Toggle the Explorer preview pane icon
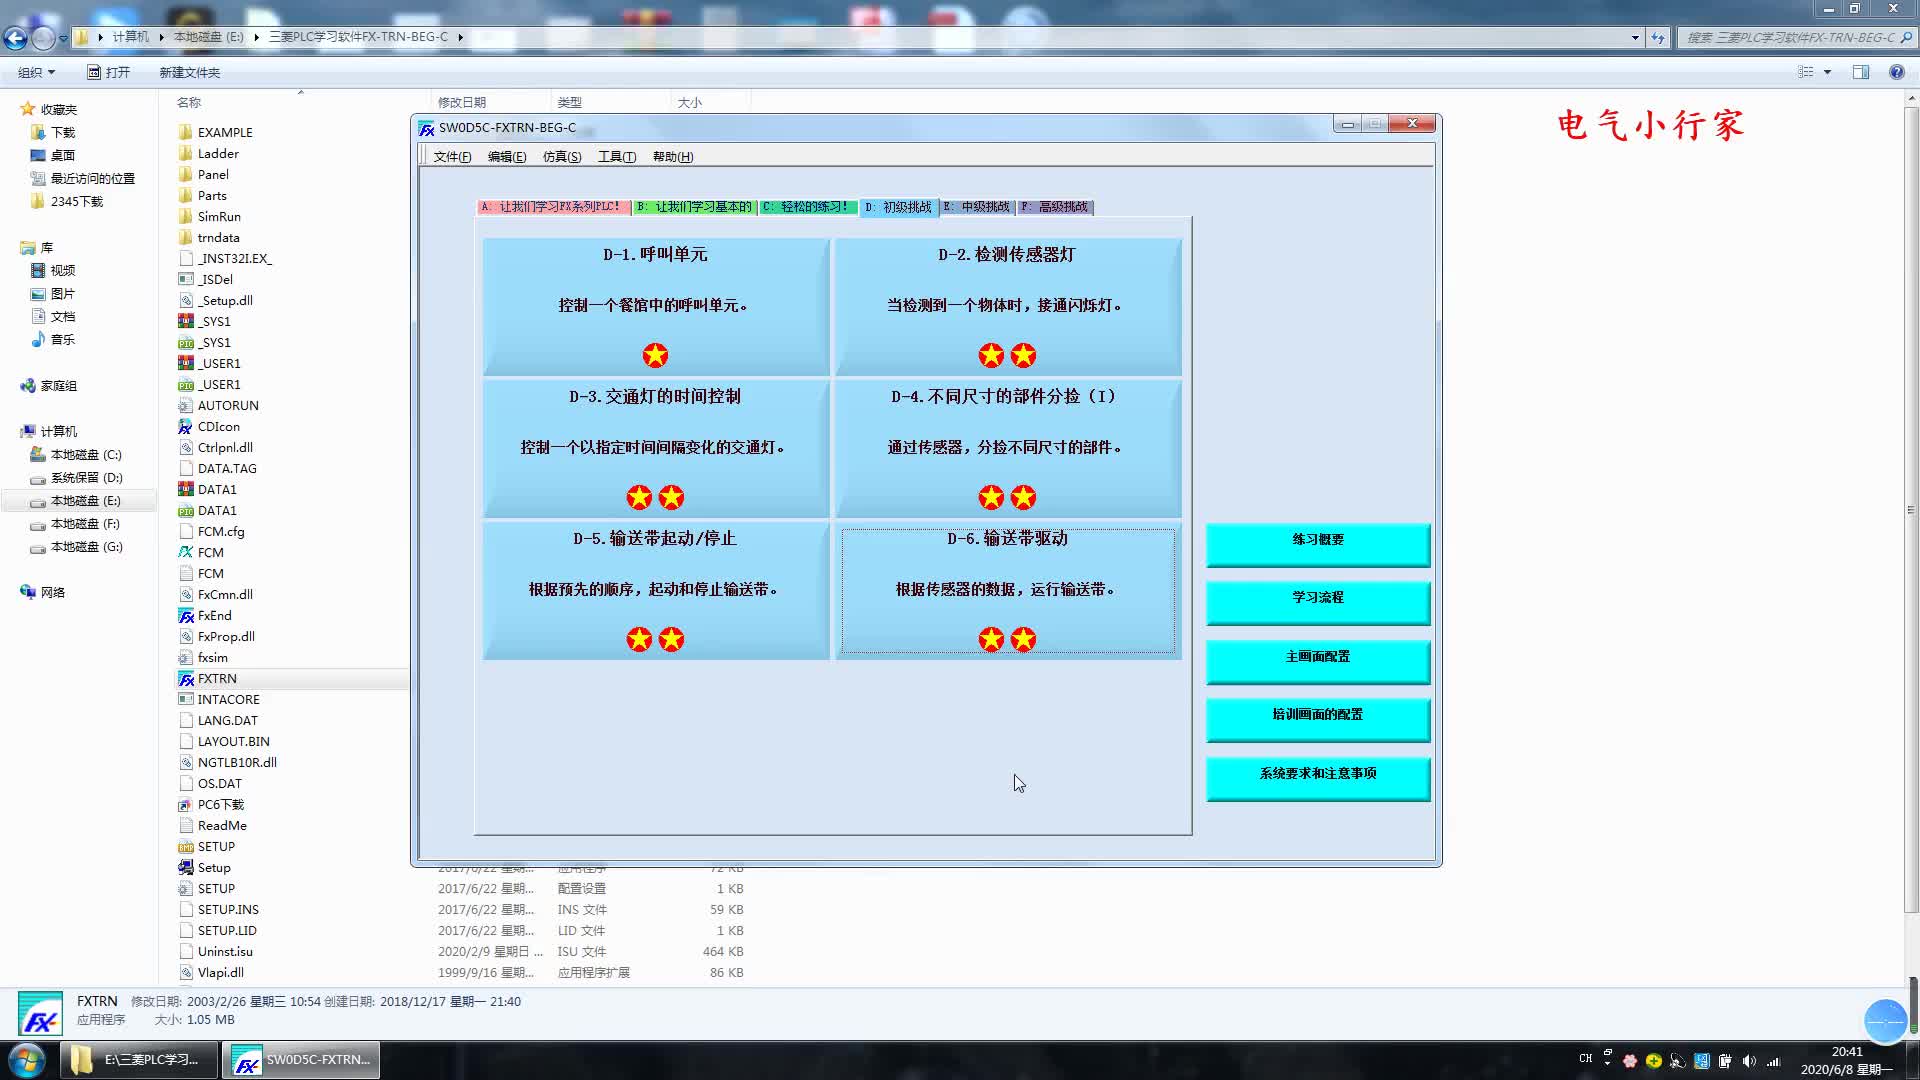 point(1861,72)
